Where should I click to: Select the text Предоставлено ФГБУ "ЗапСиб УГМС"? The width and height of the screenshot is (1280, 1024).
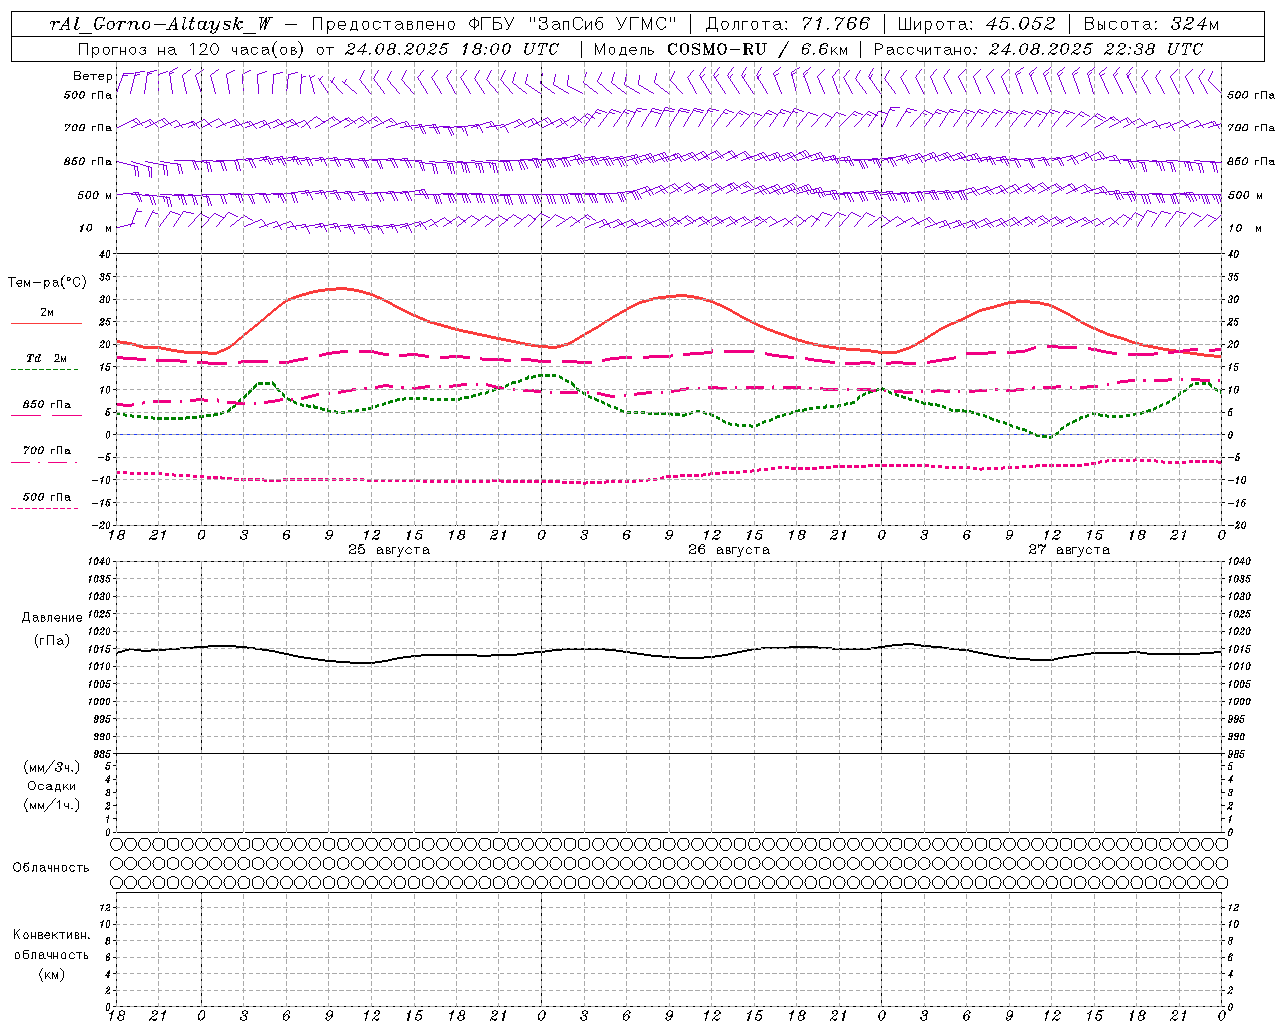[x=494, y=24]
